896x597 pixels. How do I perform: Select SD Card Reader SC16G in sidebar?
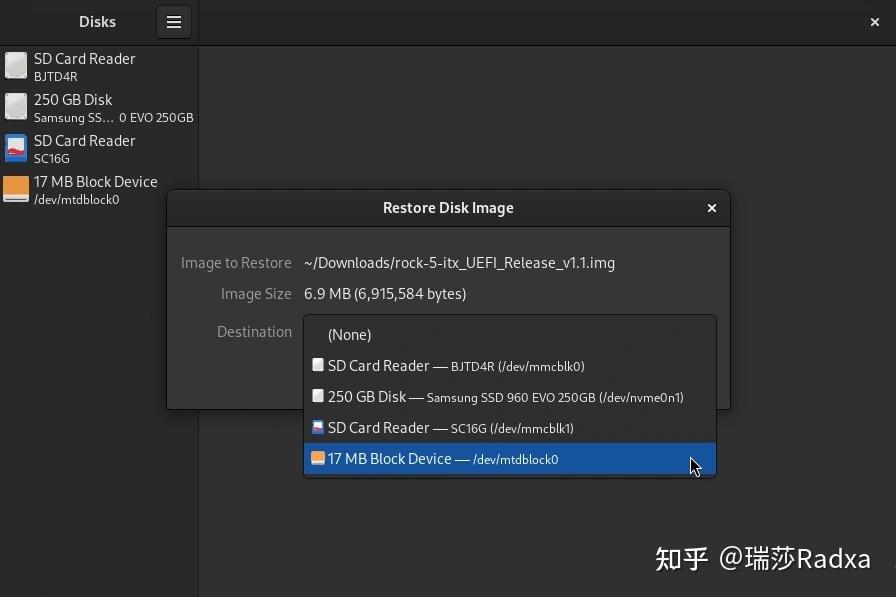pos(99,149)
